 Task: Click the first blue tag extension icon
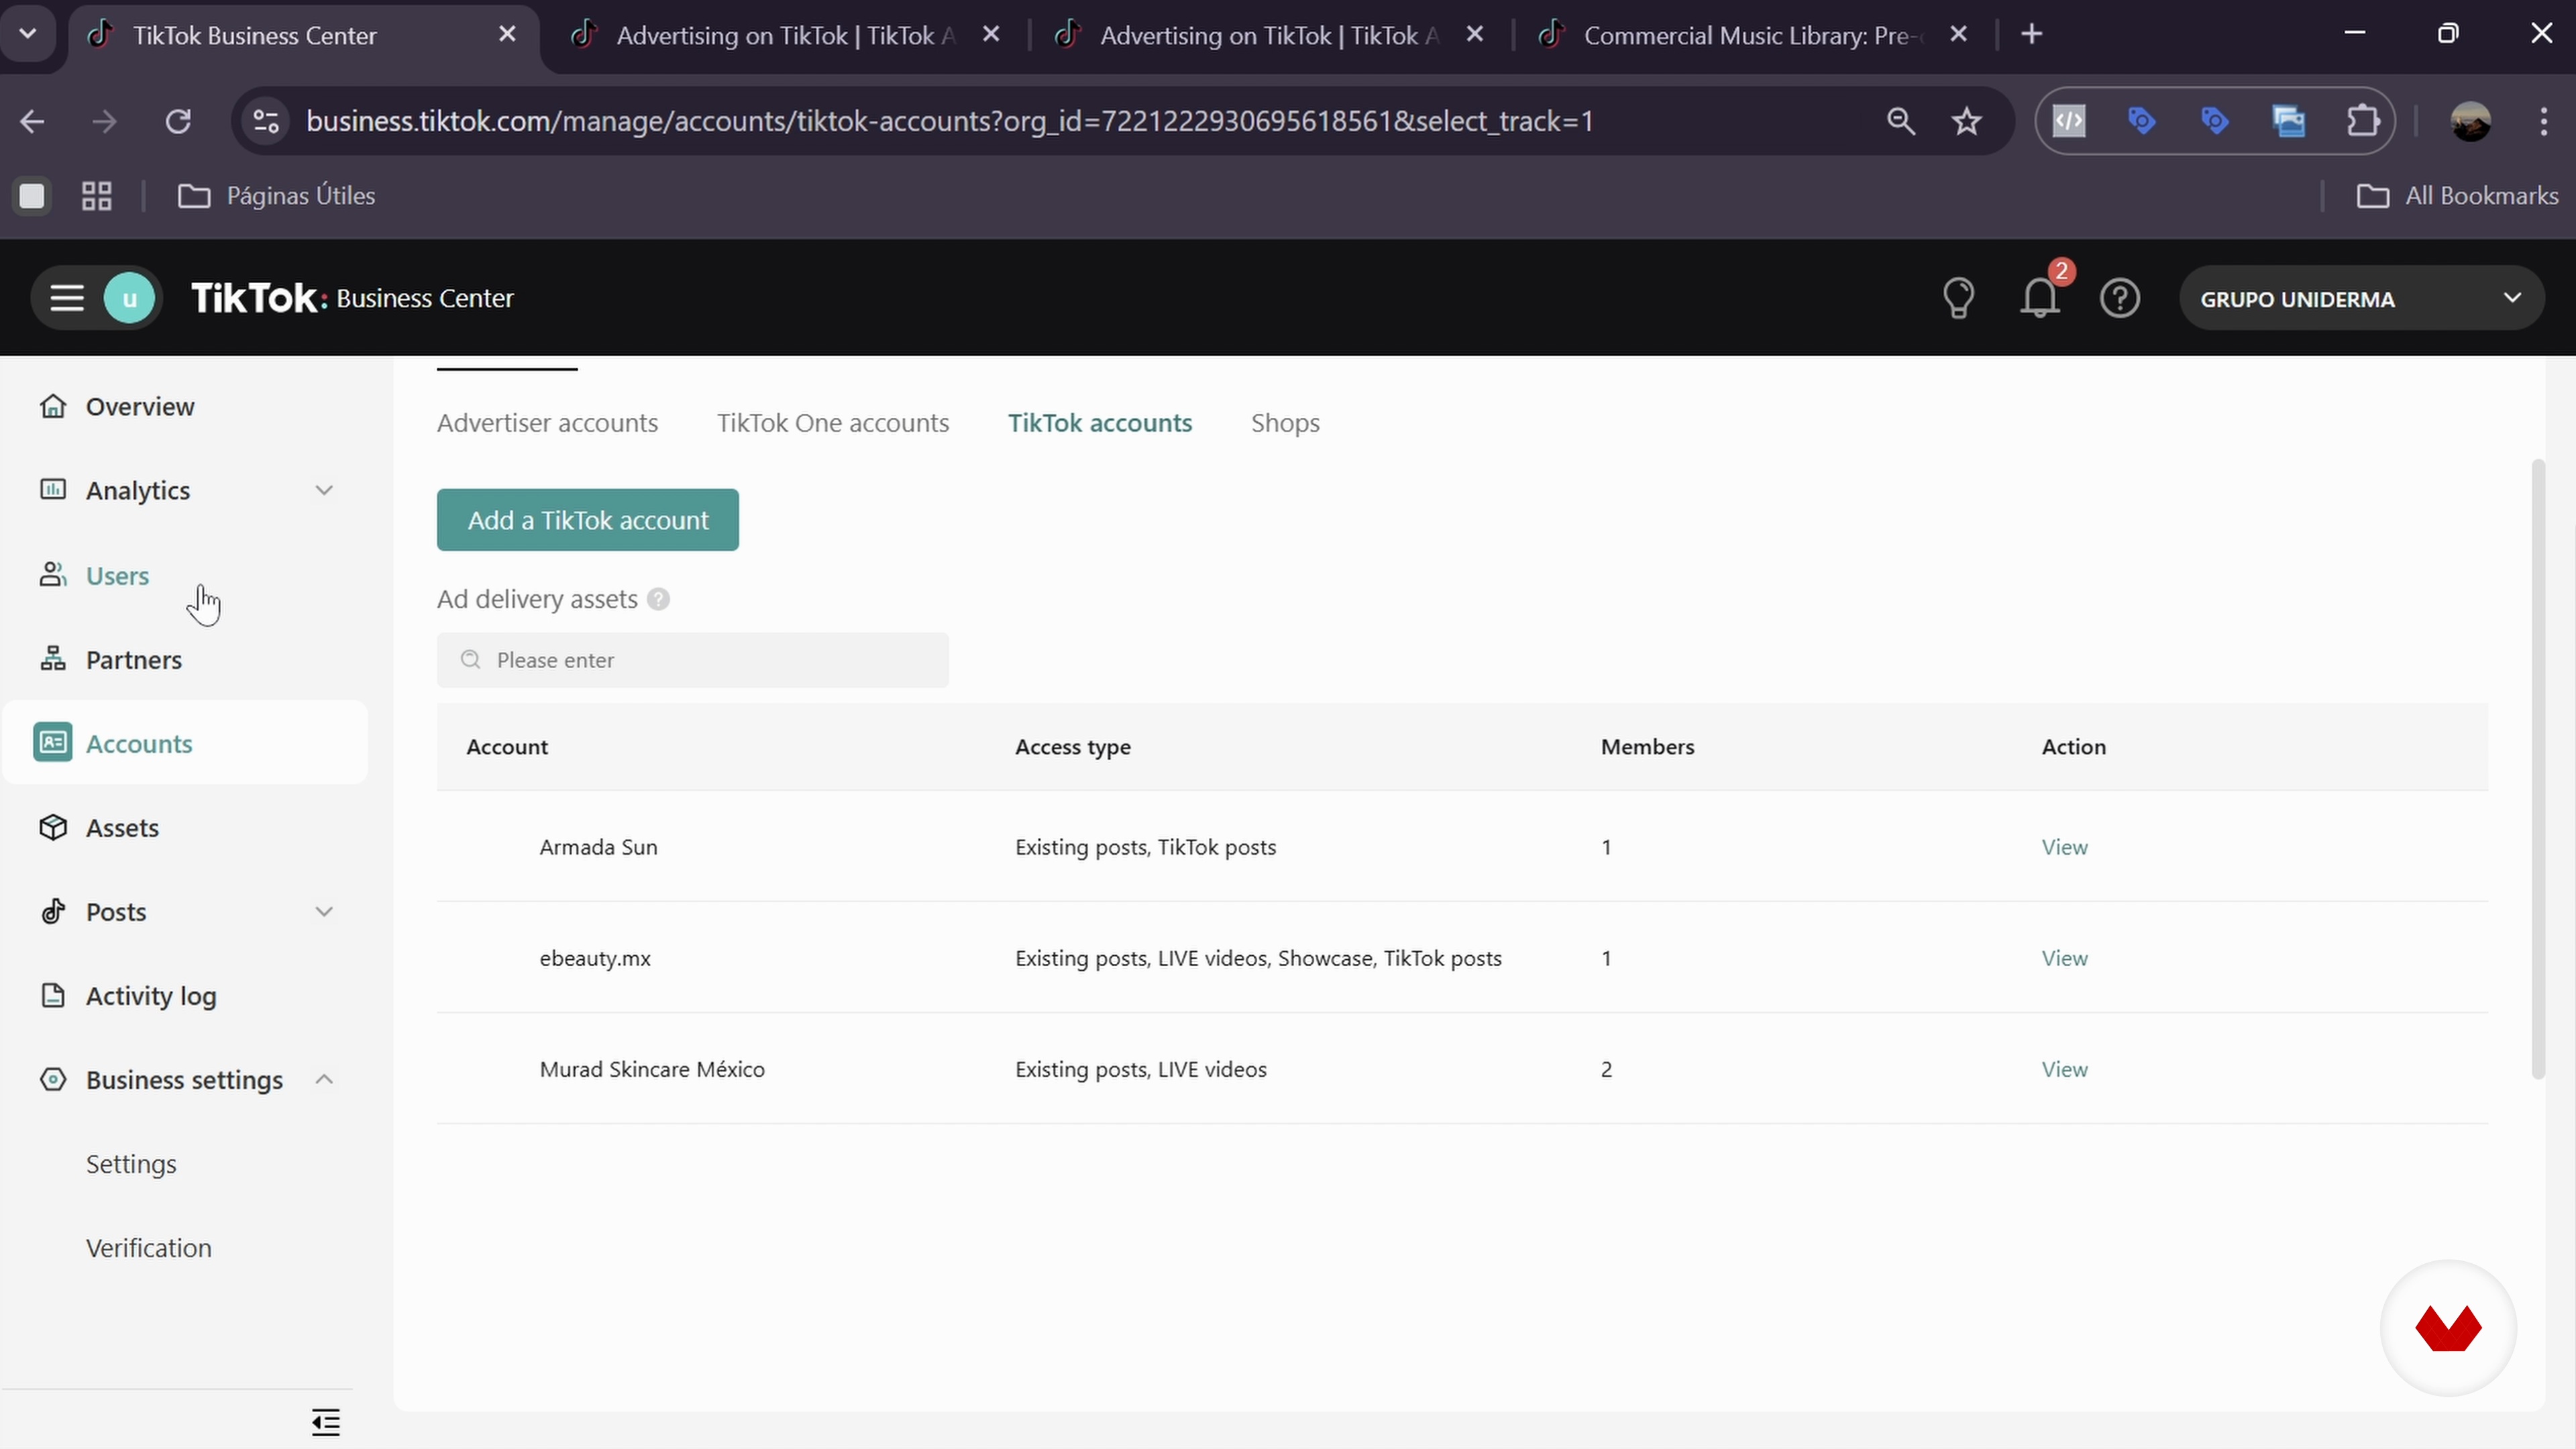(x=2141, y=122)
